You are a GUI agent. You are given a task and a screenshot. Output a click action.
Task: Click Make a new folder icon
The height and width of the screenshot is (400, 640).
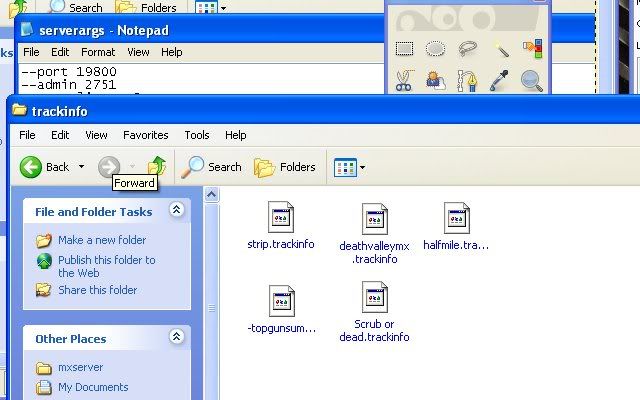click(x=44, y=240)
